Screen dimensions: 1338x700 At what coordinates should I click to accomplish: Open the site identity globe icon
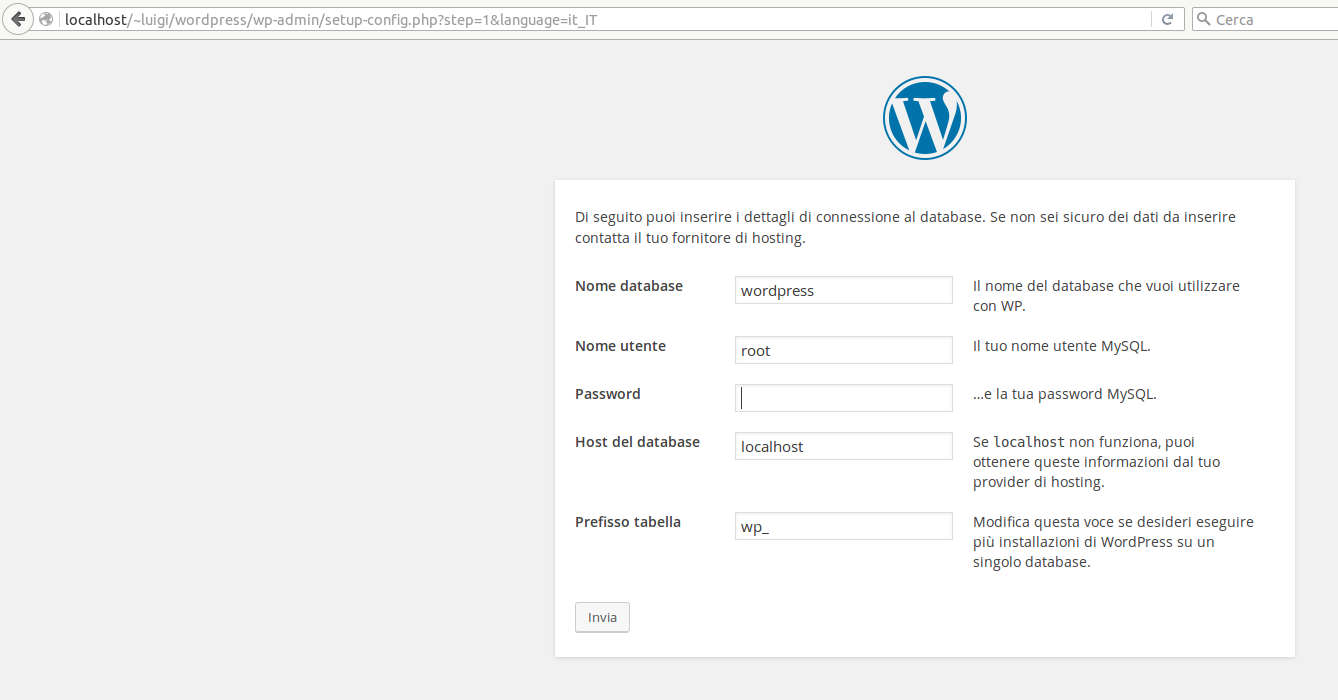46,19
